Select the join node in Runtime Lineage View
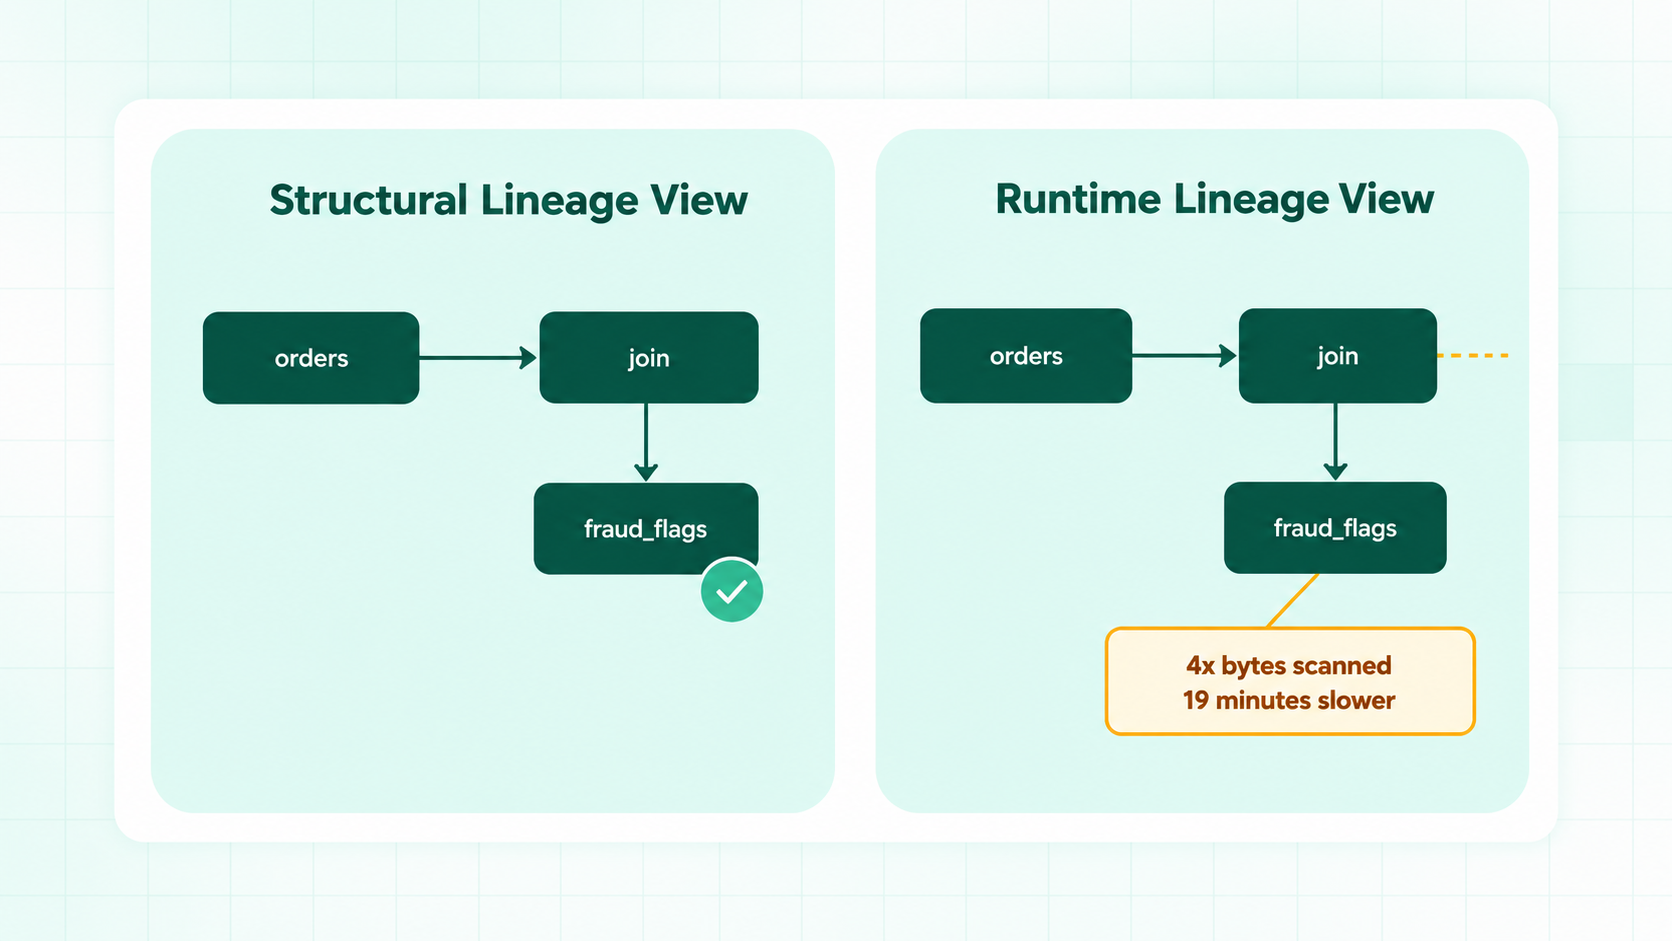 (1338, 356)
